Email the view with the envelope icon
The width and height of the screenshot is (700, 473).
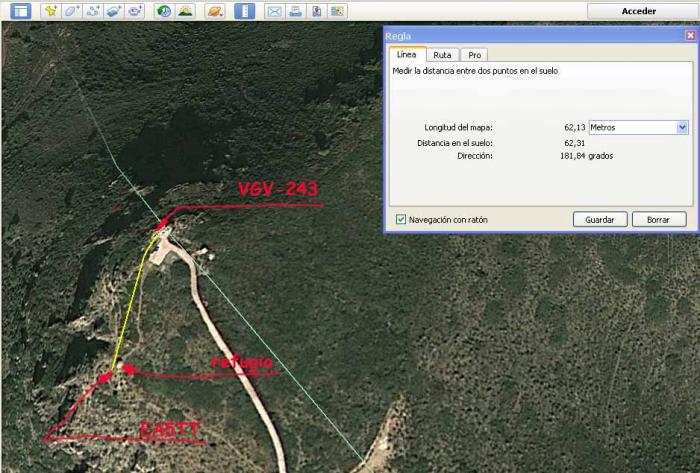(274, 11)
